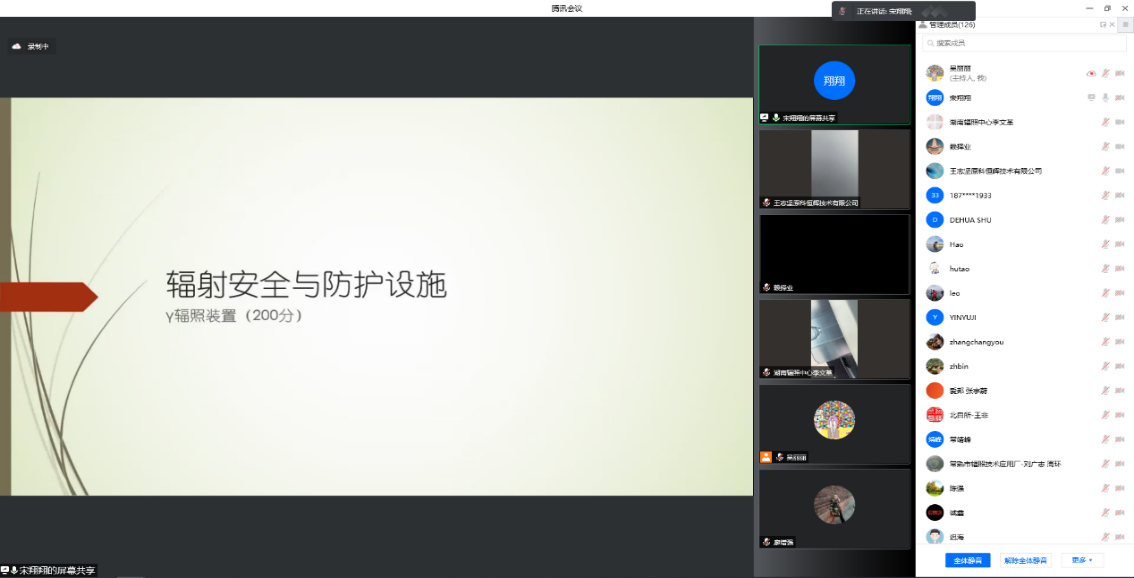Viewport: 1134px width, 578px height.
Task: Click the pop-out icon of members panel
Action: coord(1103,24)
